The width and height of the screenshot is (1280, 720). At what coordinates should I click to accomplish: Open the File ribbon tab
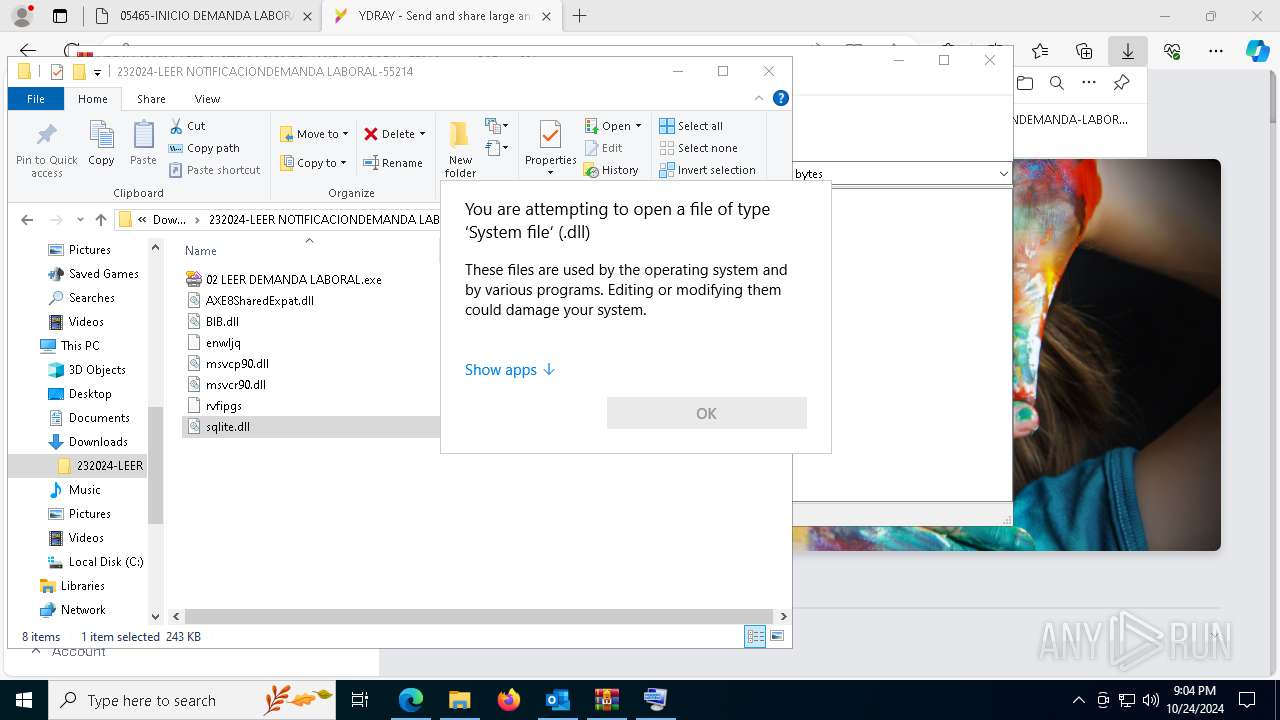(x=36, y=99)
